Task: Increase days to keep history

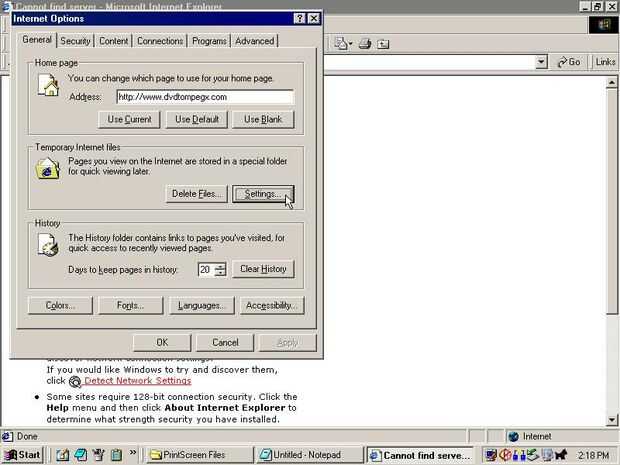Action: coord(220,266)
